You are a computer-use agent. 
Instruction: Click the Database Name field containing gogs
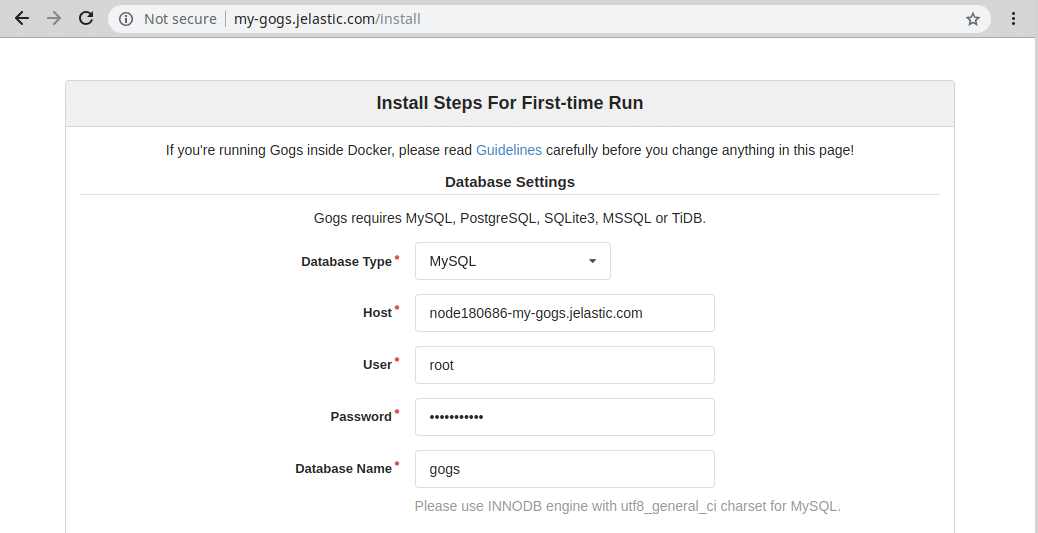pyautogui.click(x=565, y=469)
